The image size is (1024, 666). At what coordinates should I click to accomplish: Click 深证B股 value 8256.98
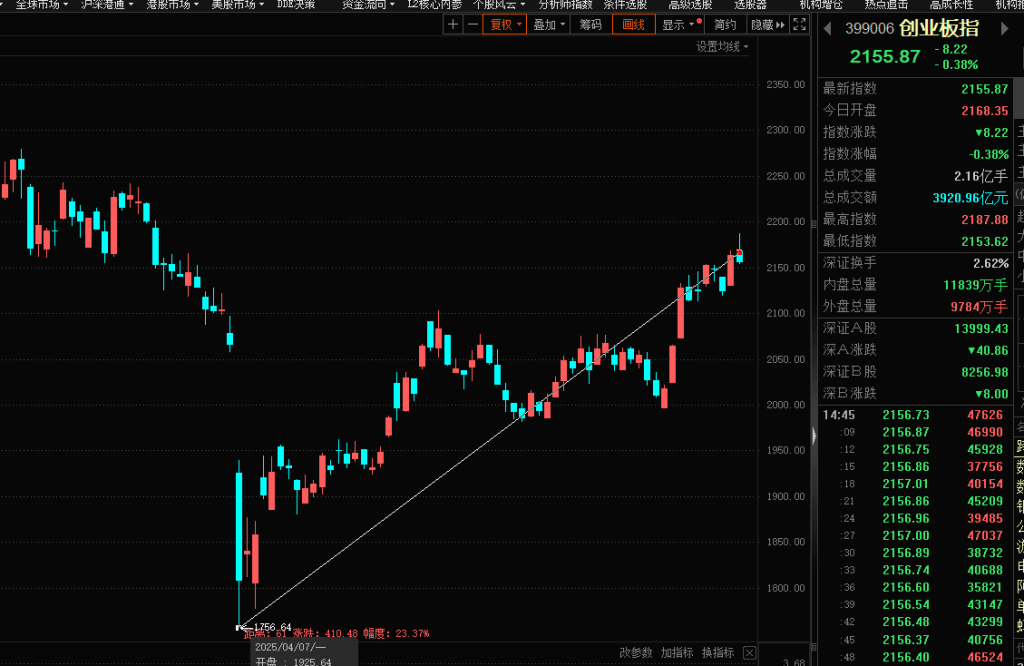coord(984,372)
